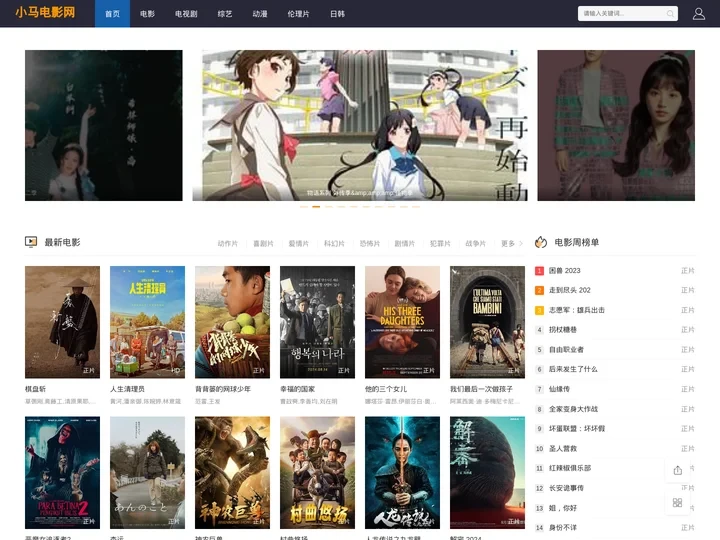
Task: Click the 他的三个女儿 title link
Action: 386,389
